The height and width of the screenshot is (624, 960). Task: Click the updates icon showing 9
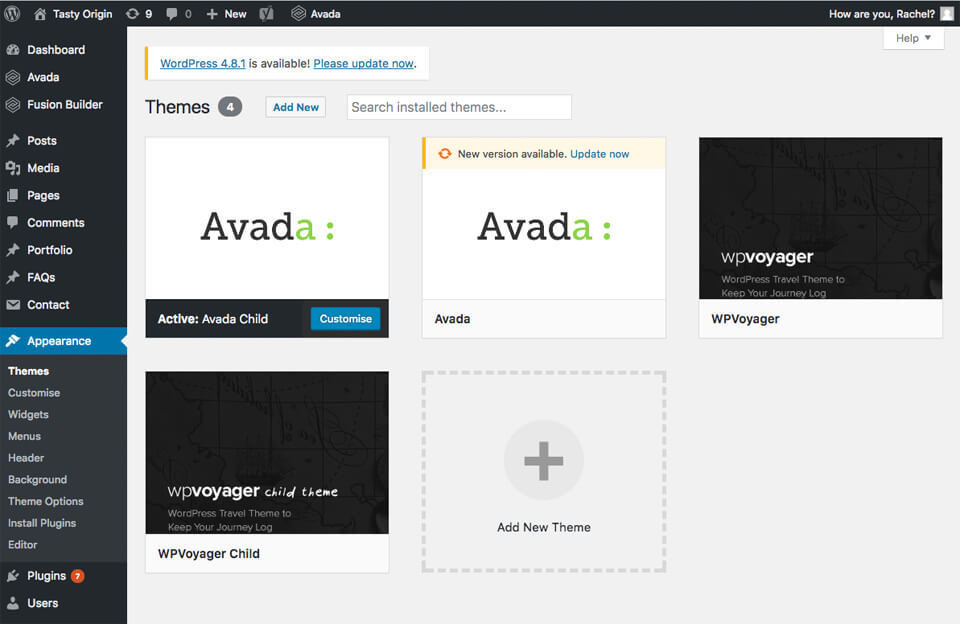pos(132,13)
